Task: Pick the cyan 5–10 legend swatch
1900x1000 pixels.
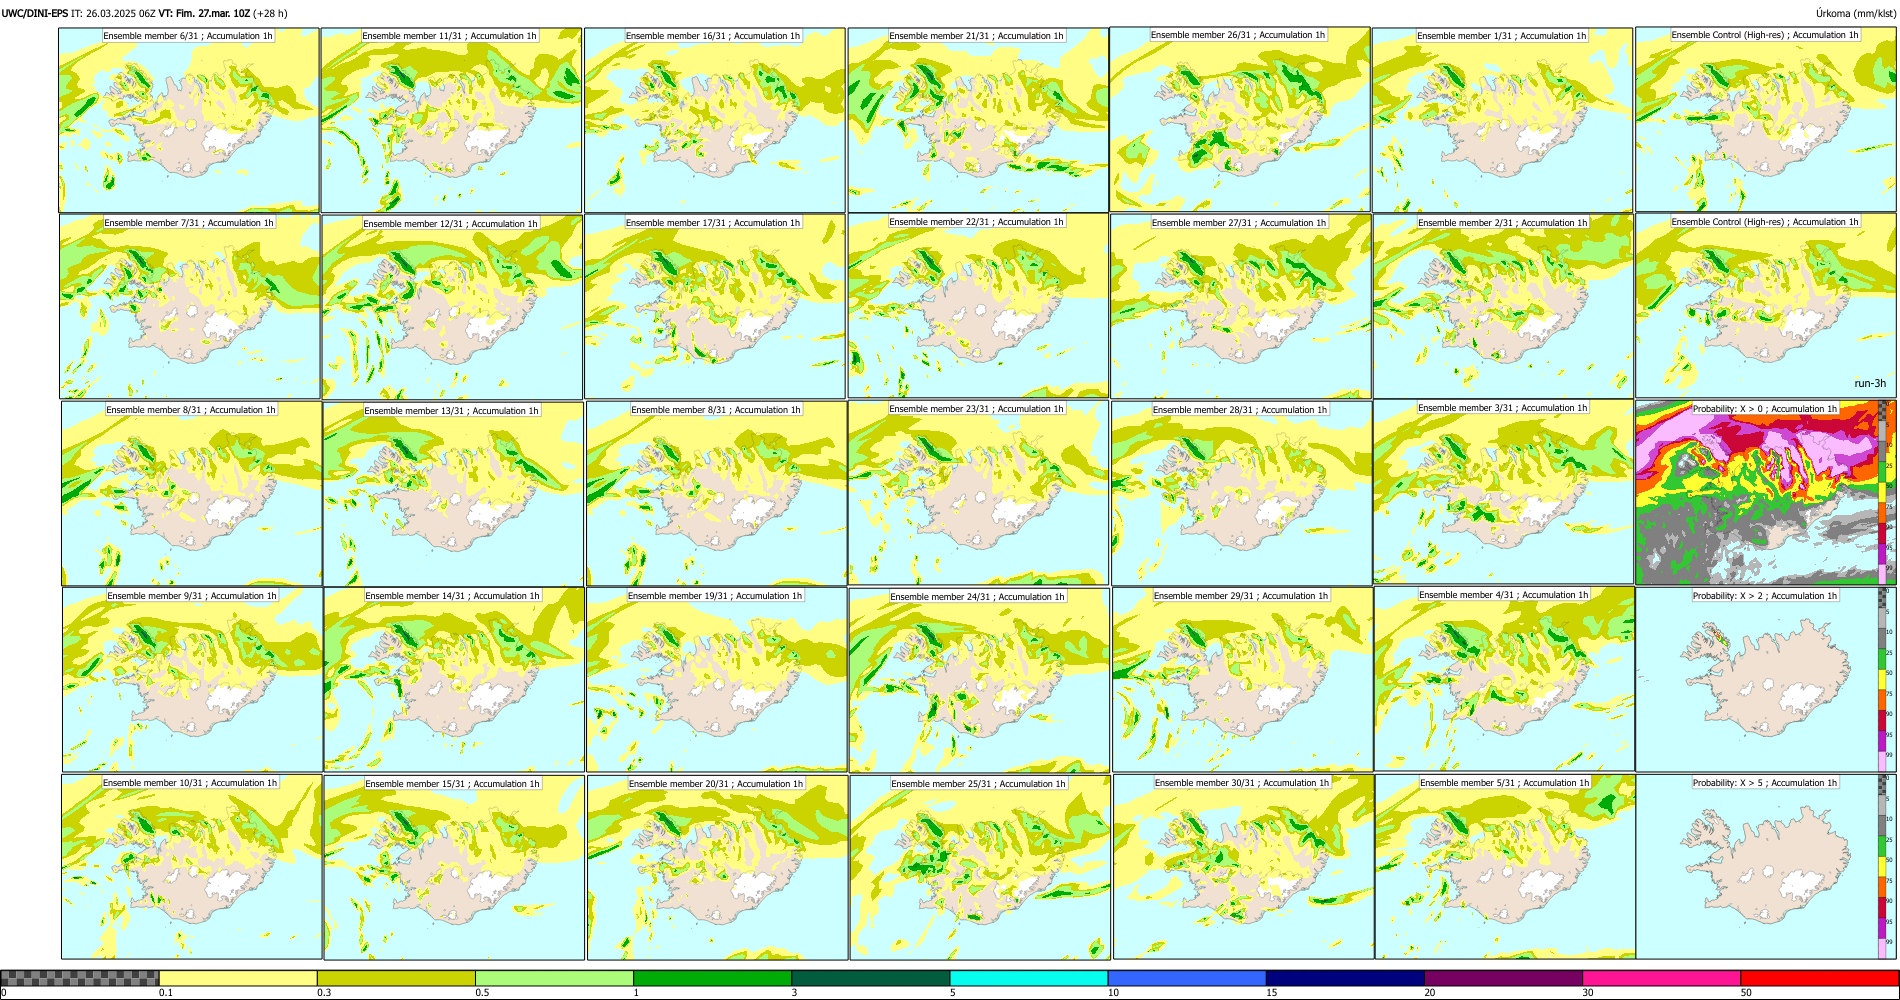Action: point(1029,978)
